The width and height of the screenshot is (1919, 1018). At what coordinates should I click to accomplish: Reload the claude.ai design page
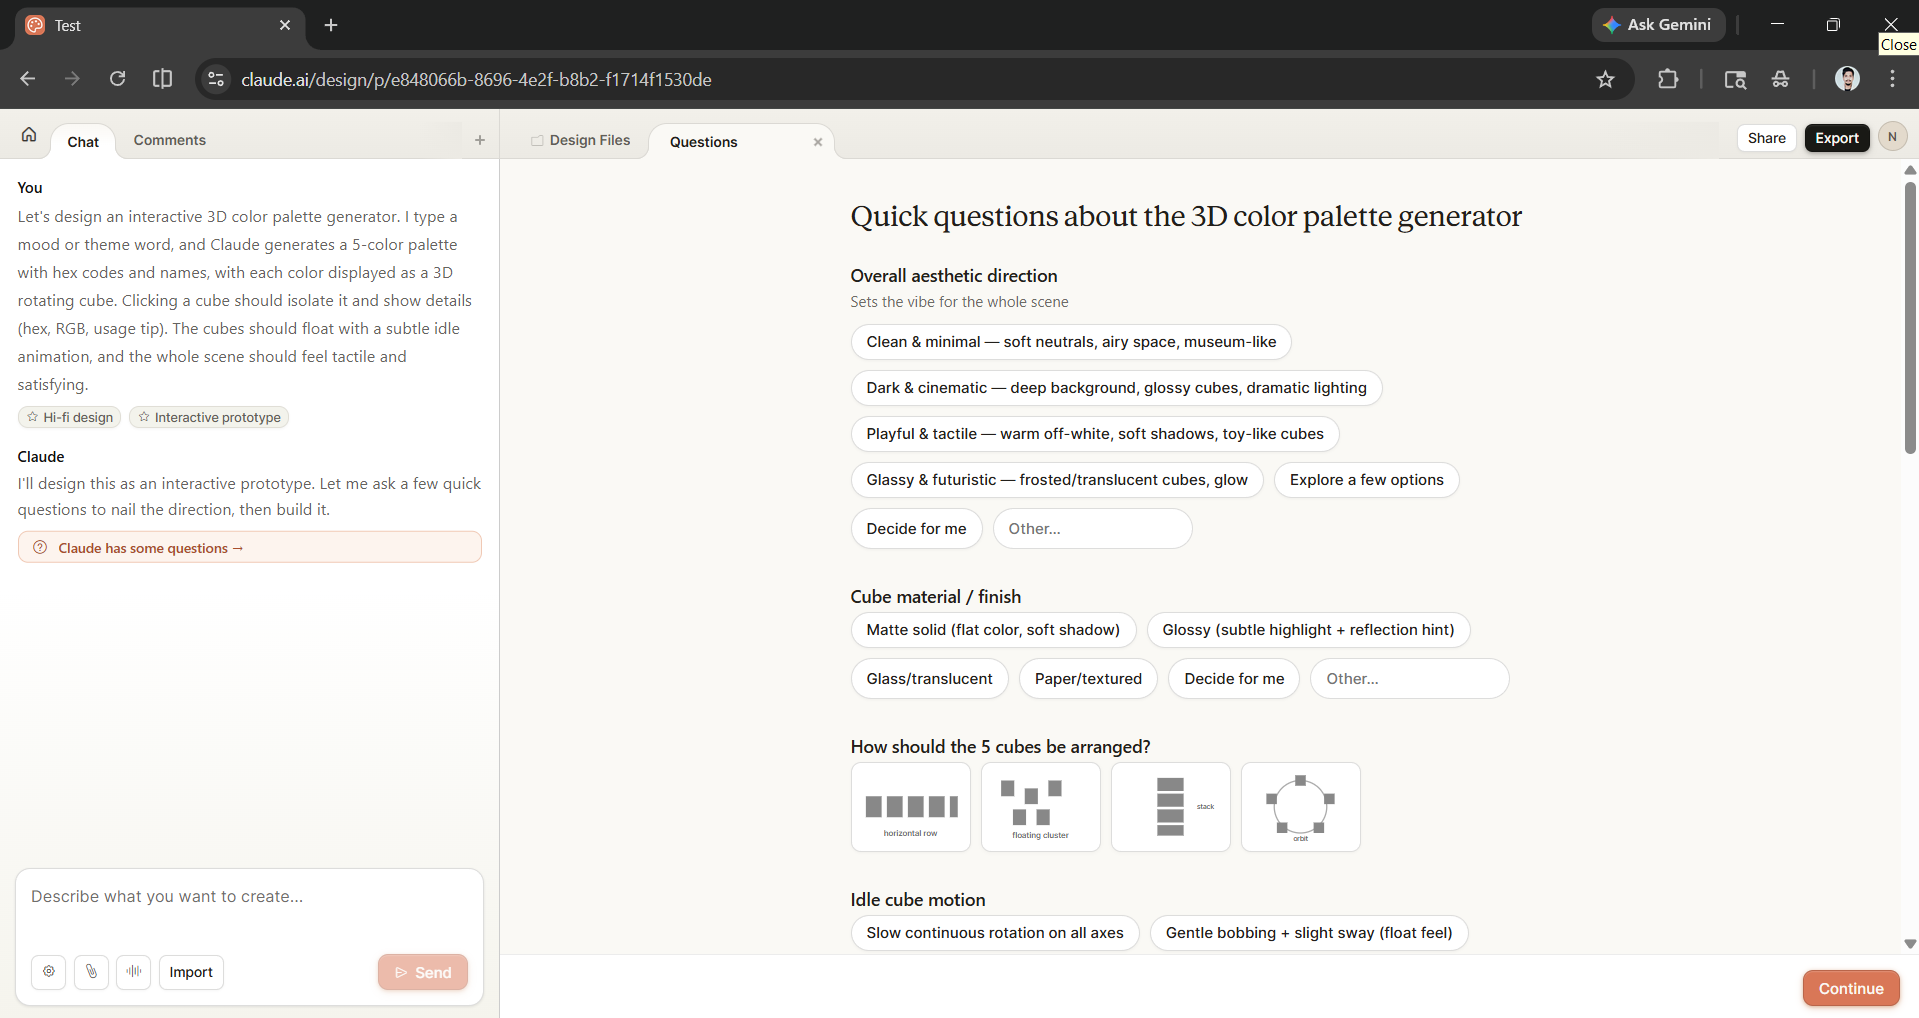[117, 79]
